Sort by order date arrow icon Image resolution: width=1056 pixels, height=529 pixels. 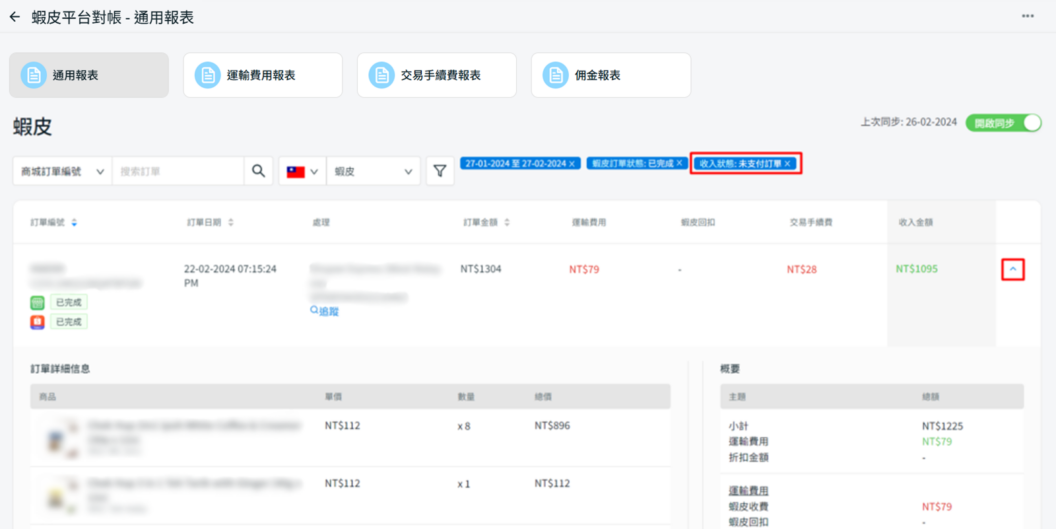point(231,223)
